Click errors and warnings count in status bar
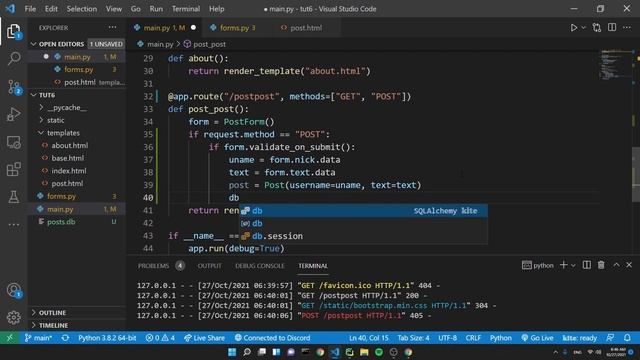The width and height of the screenshot is (640, 360). pyautogui.click(x=160, y=338)
